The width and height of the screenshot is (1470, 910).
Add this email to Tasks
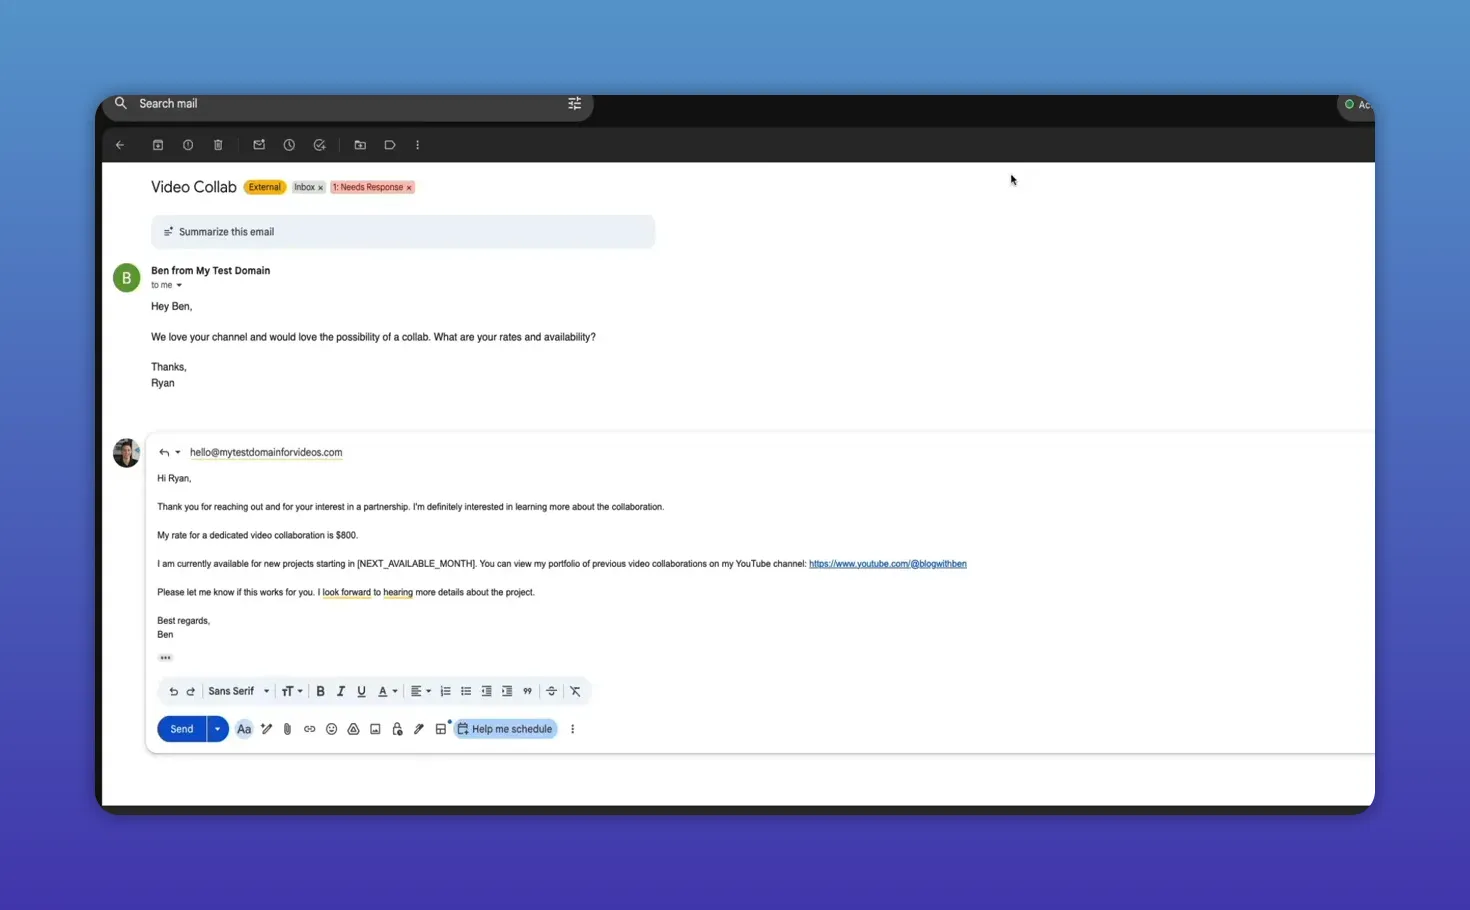coord(320,145)
